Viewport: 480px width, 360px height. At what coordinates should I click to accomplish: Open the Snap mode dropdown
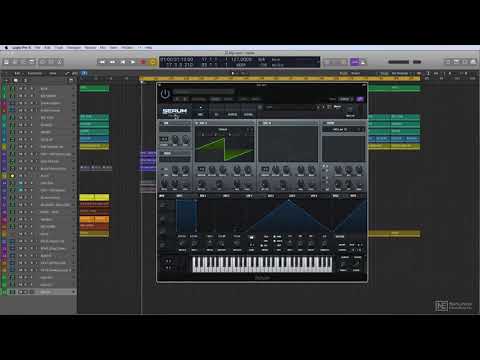point(356,73)
